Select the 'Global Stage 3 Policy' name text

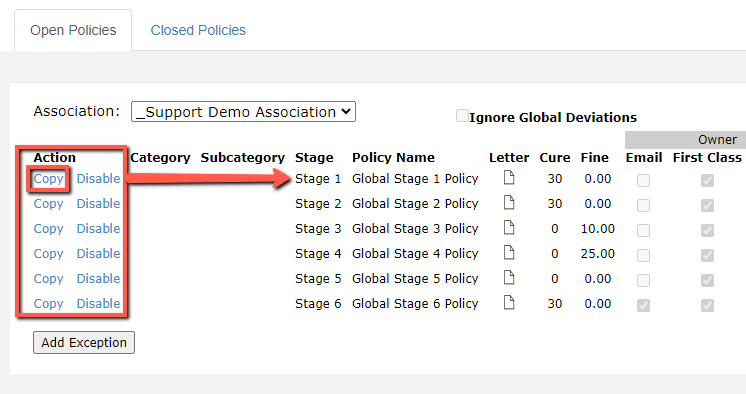coord(415,229)
